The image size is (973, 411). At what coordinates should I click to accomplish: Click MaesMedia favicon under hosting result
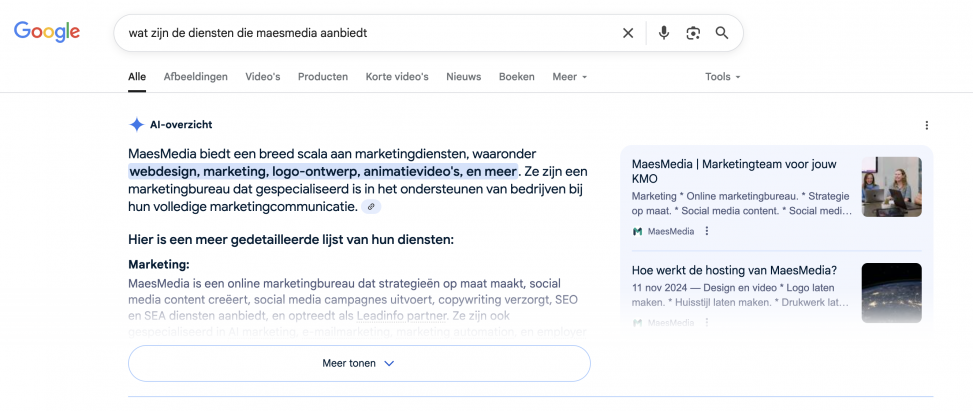637,323
